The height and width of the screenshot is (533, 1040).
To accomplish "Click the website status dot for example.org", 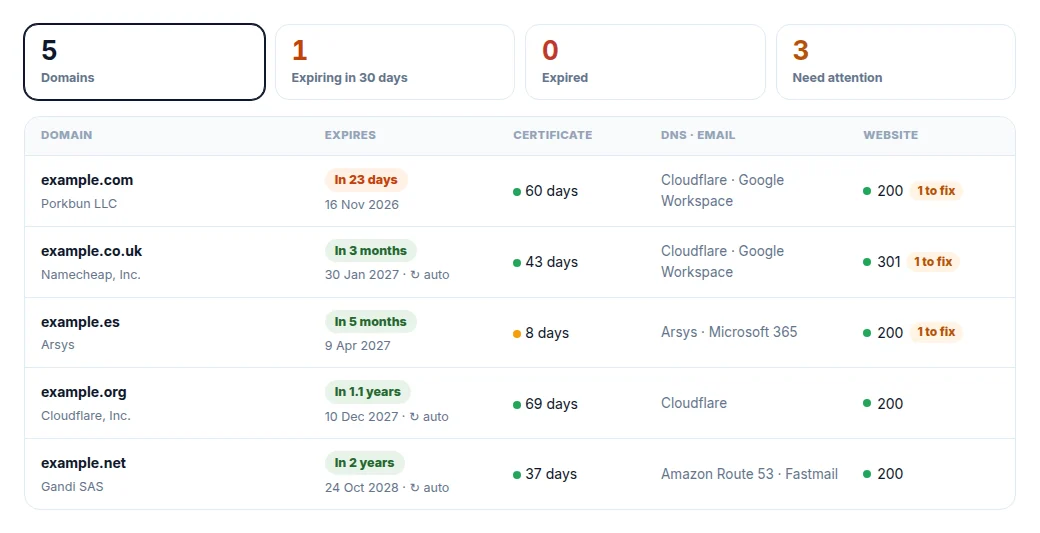I will click(867, 403).
